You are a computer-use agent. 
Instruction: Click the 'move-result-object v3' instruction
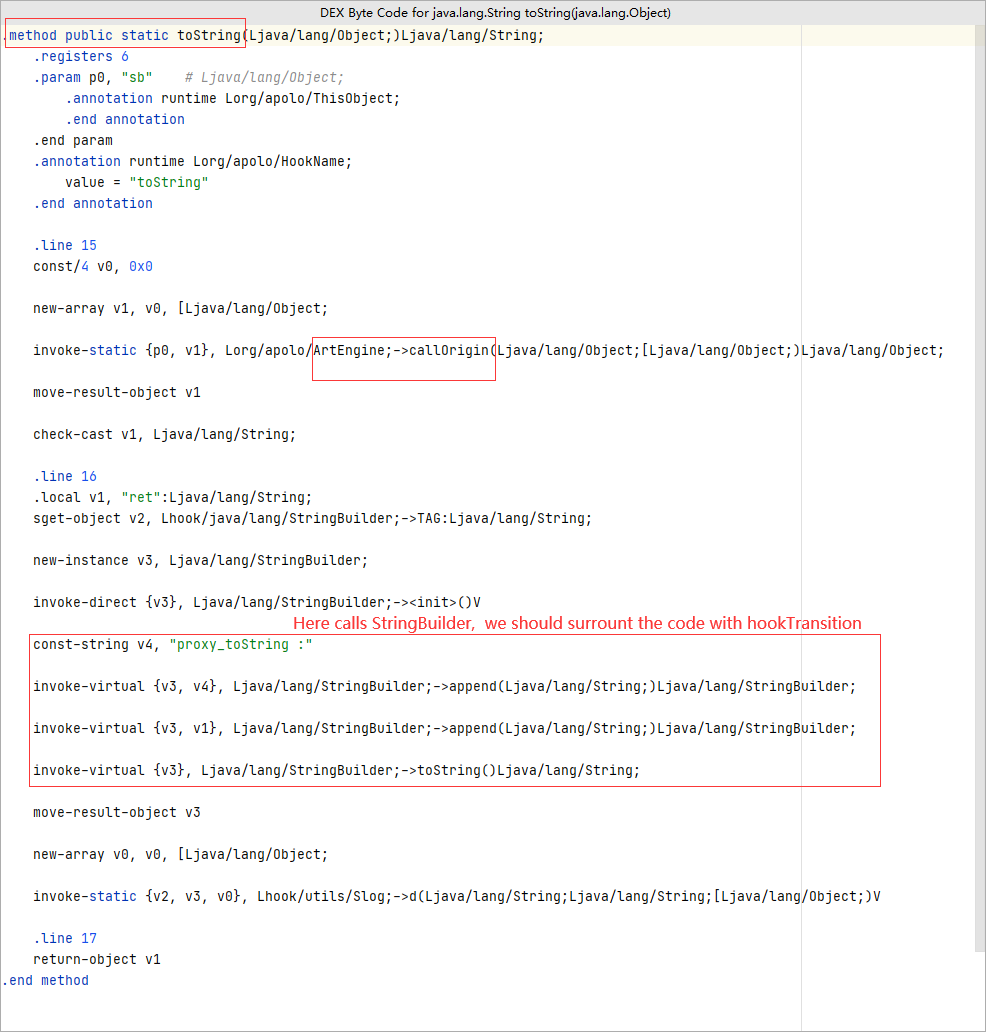point(117,813)
